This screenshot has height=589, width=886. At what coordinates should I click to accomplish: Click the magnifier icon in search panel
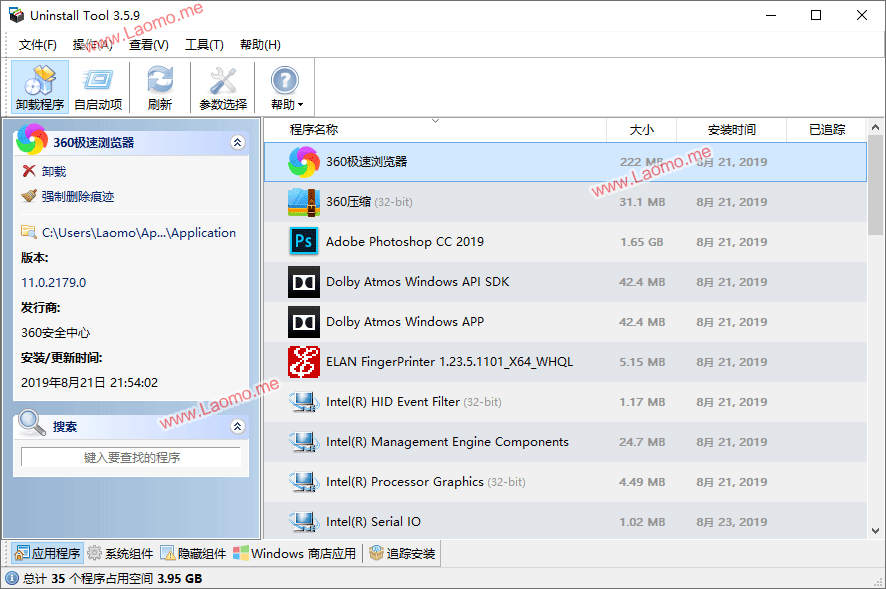(32, 422)
